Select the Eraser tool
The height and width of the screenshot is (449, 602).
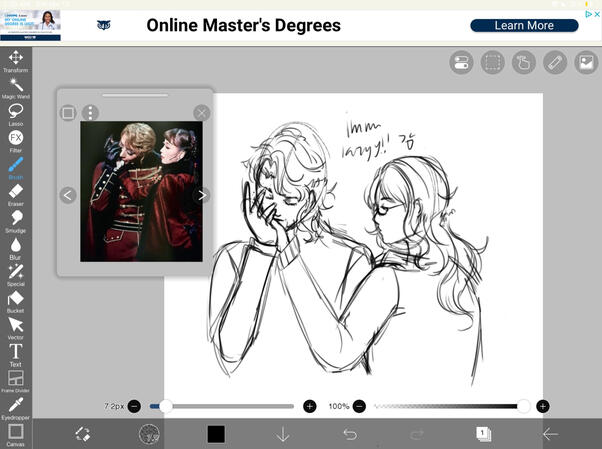(x=16, y=192)
